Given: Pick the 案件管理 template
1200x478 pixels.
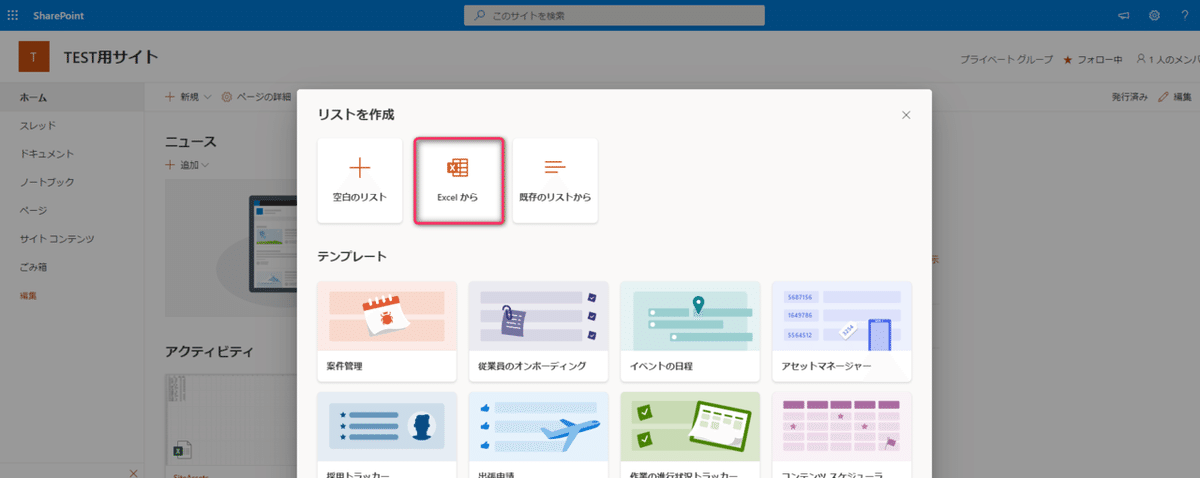Looking at the screenshot, I should [x=387, y=331].
